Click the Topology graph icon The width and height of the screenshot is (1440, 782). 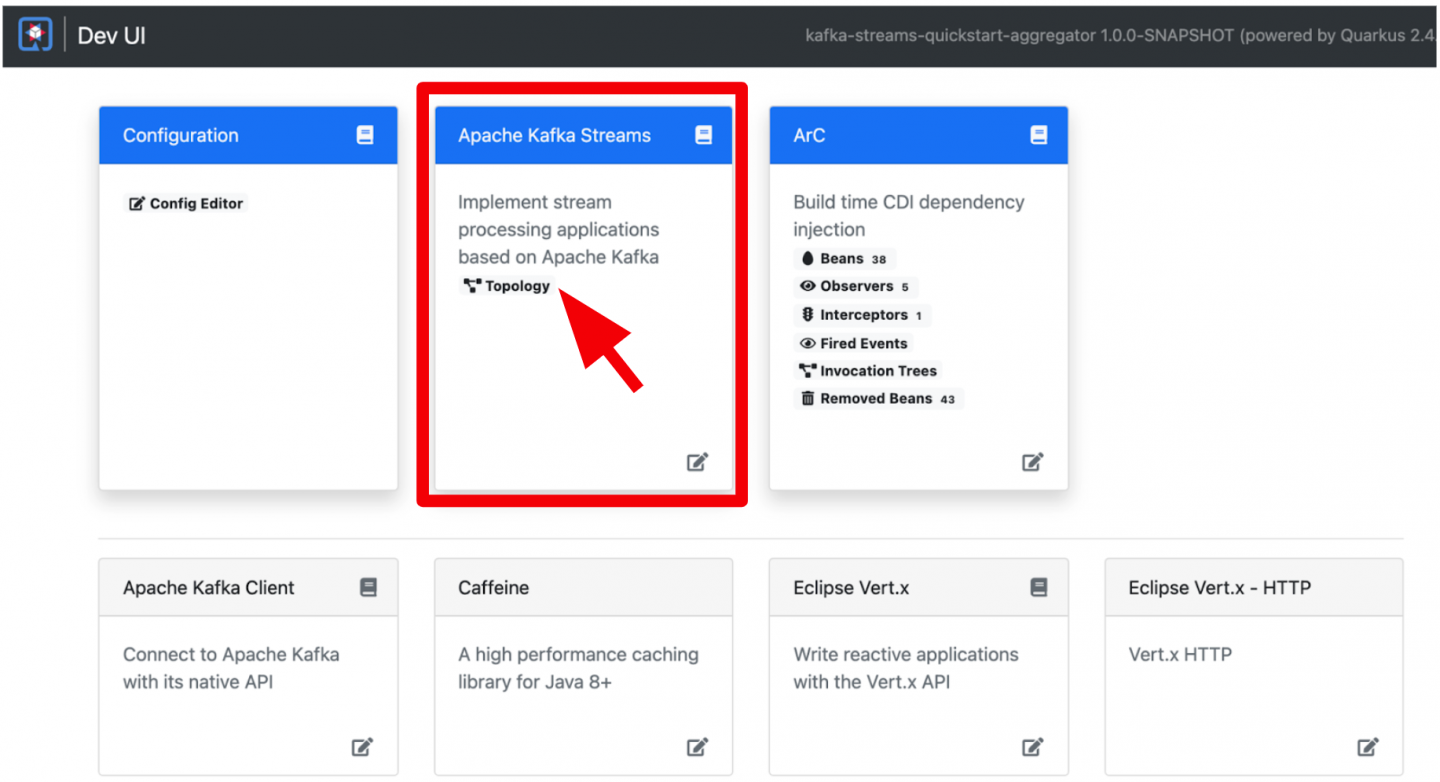tap(472, 286)
